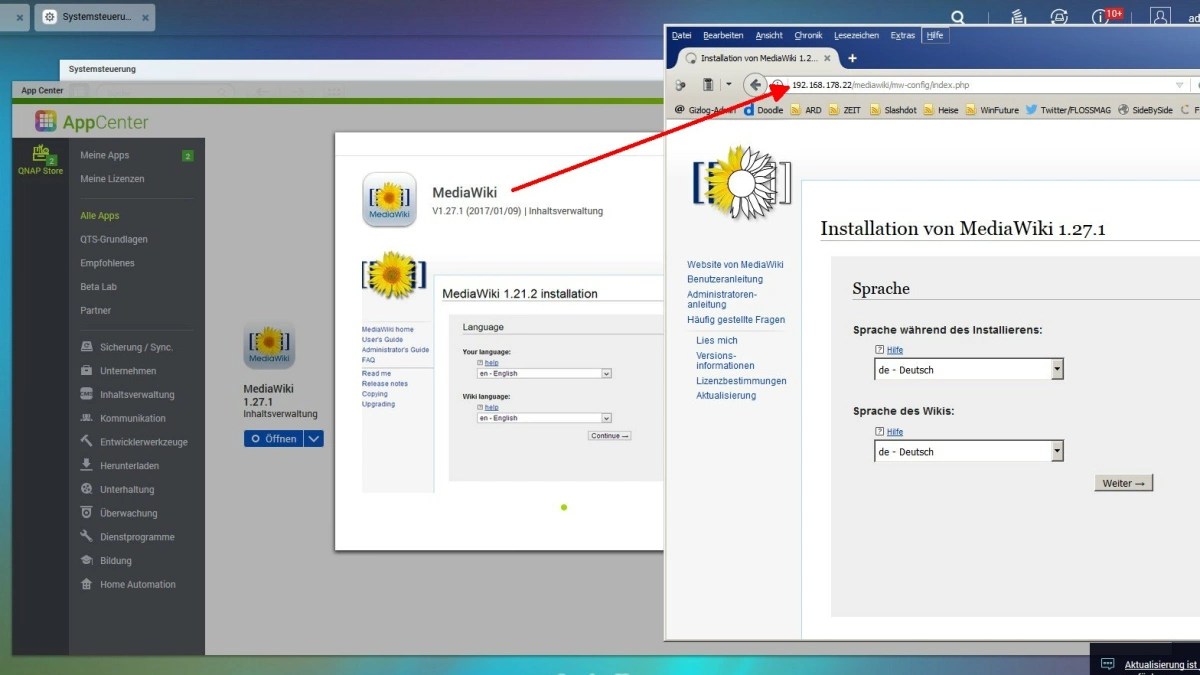Click the Inhaltsverwaltung category icon
This screenshot has width=1200, height=675.
[87, 394]
